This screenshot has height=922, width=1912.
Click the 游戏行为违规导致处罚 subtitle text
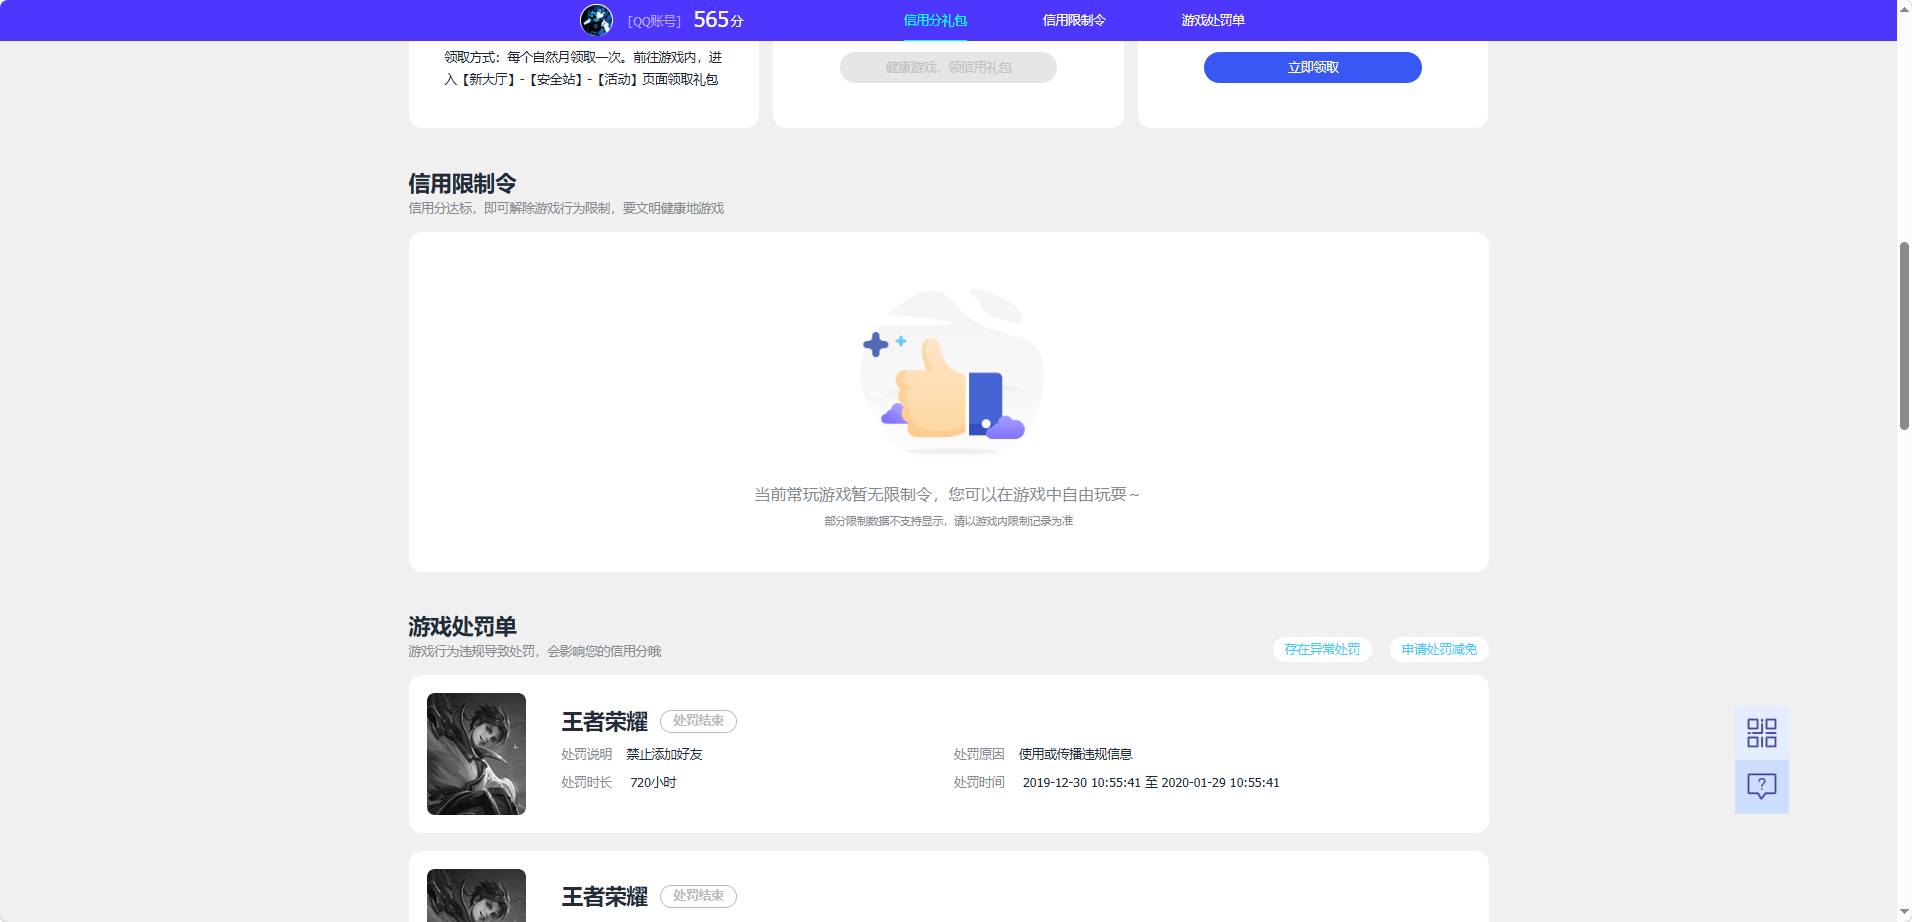click(x=534, y=651)
